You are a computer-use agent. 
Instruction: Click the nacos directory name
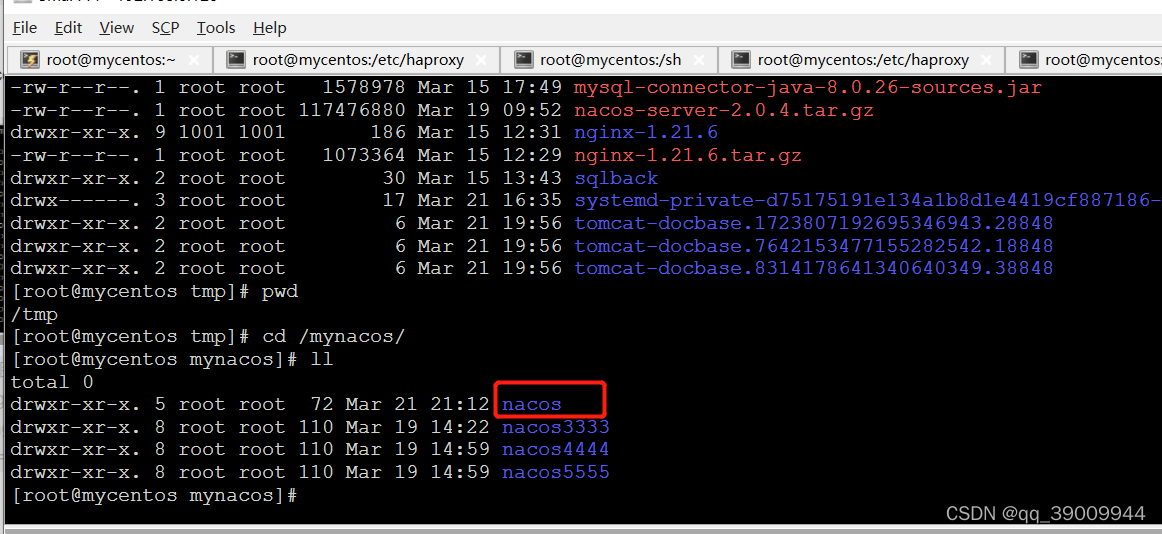(532, 404)
